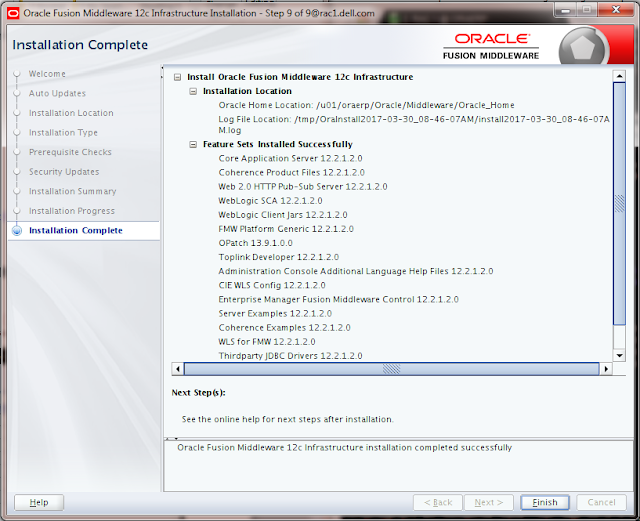Click the Oracle Fusion Middleware pentagon logo
Viewport: 640px width, 521px height.
tap(582, 48)
